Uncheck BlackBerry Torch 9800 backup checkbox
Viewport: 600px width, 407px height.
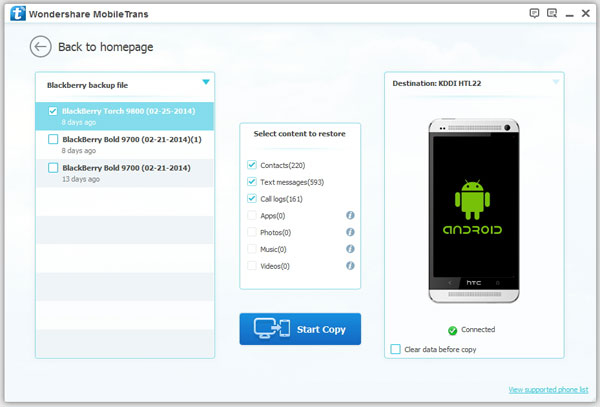pos(53,111)
